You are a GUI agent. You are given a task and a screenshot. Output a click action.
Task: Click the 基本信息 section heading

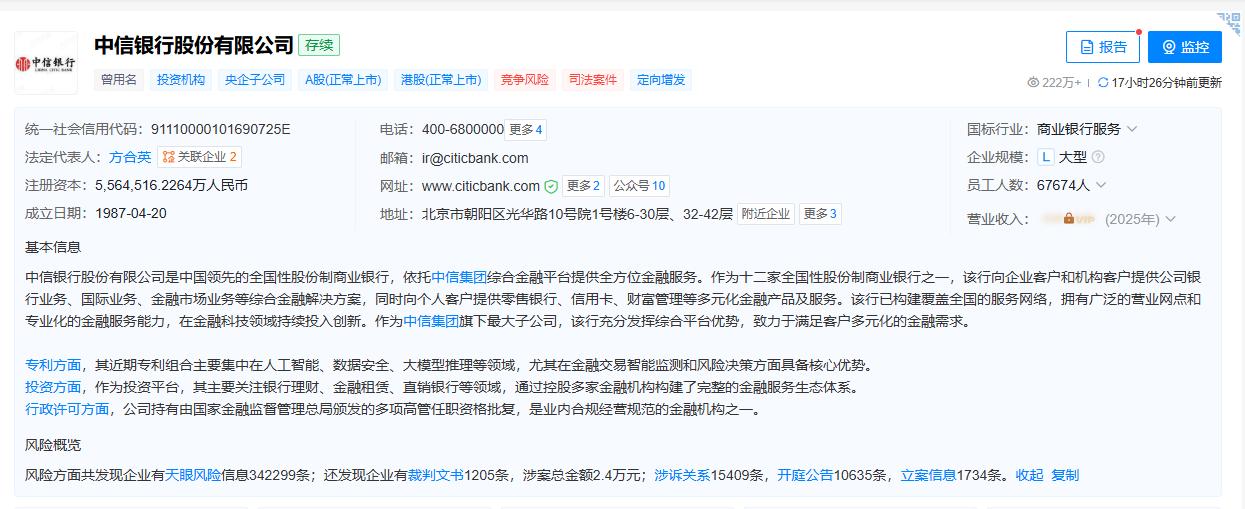[53, 247]
